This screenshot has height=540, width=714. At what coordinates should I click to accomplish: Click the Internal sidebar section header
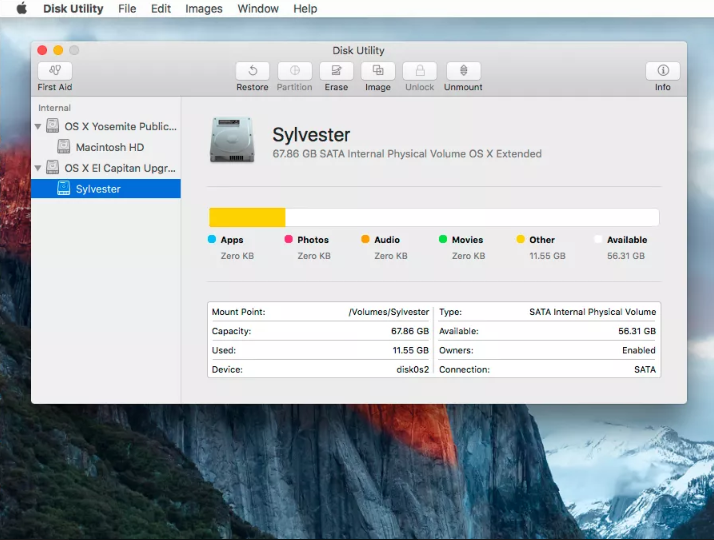coord(54,108)
